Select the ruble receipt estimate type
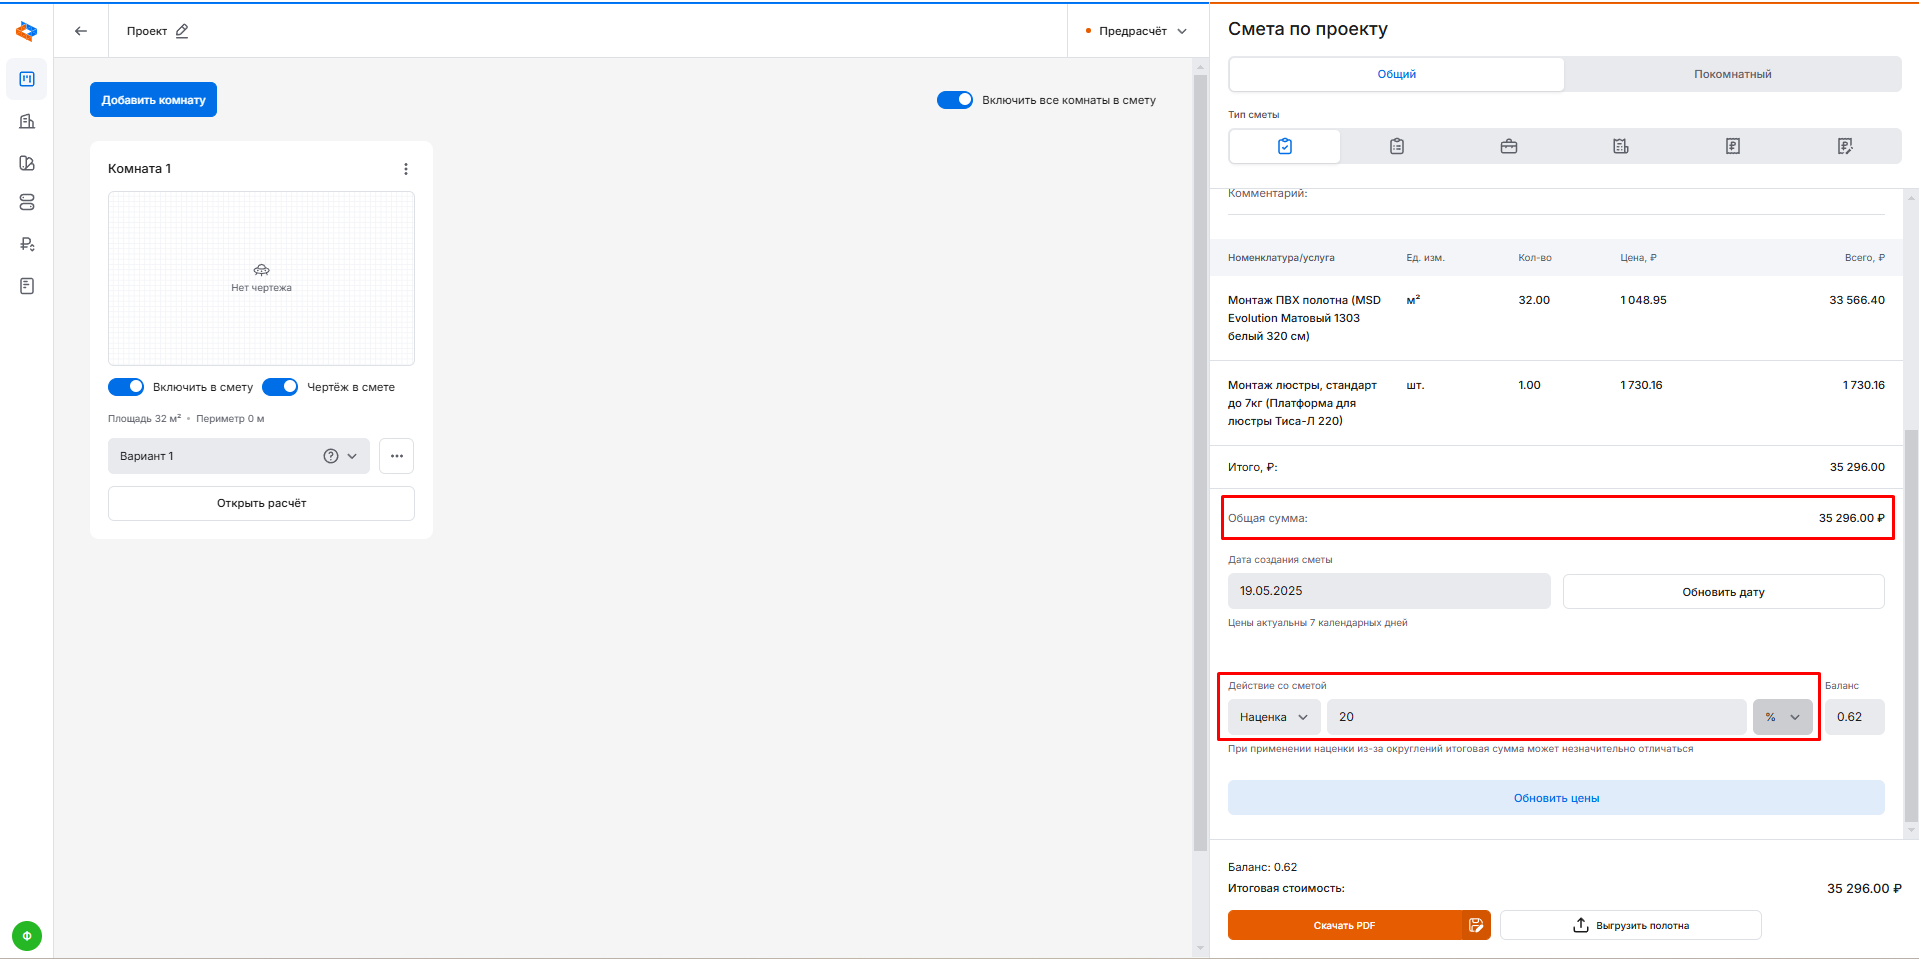Screen dimensions: 1919x959 (1732, 146)
